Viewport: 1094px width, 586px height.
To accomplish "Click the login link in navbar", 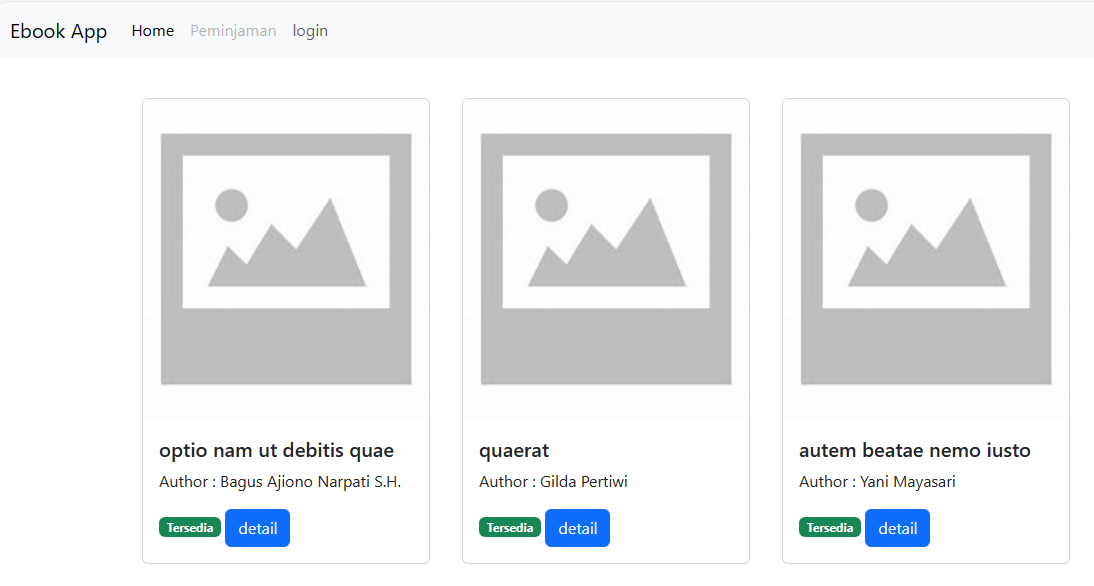I will tap(310, 31).
